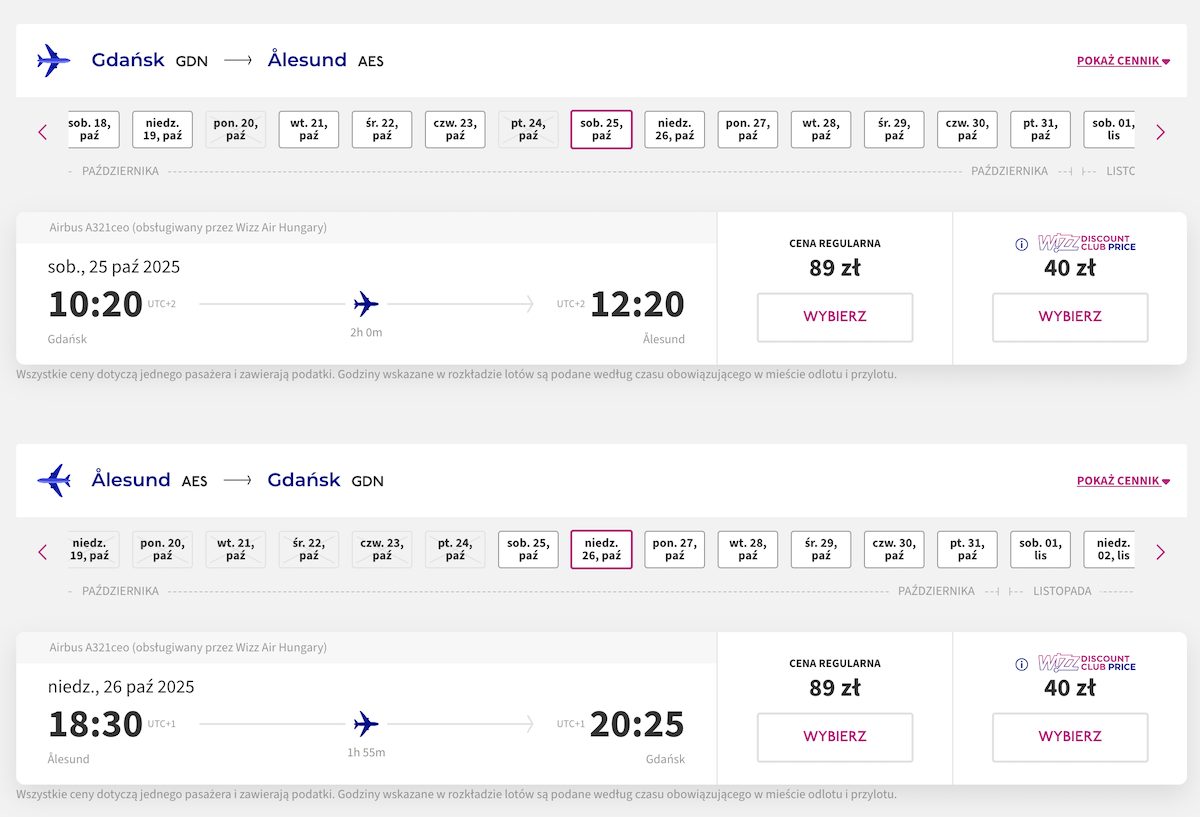
Task: Click the outbound previous-dates left arrow
Action: point(42,131)
